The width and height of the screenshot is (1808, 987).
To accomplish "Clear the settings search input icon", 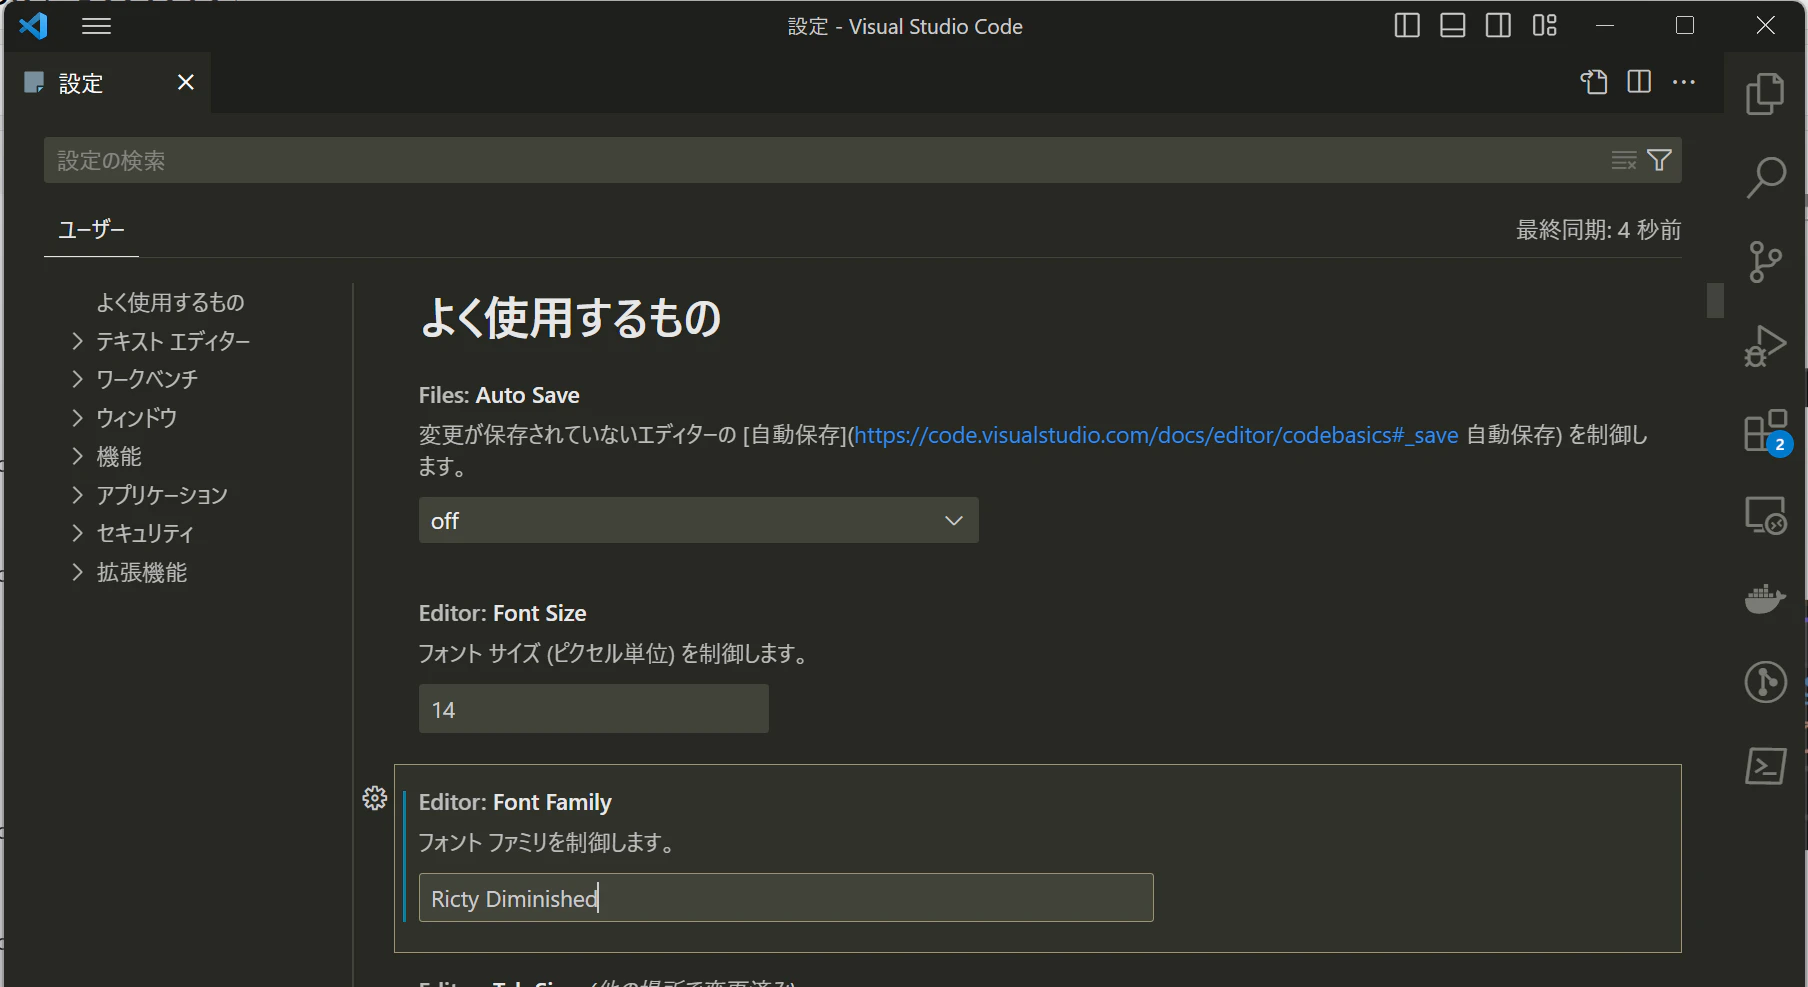I will (1624, 160).
